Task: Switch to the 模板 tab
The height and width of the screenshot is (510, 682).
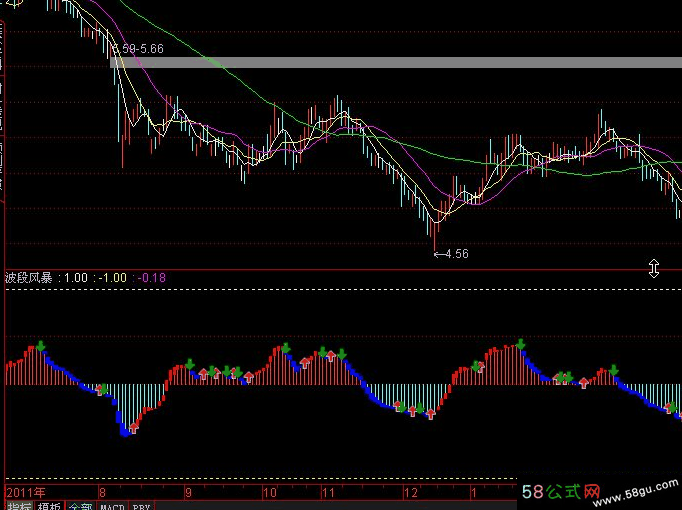Action: pos(50,505)
